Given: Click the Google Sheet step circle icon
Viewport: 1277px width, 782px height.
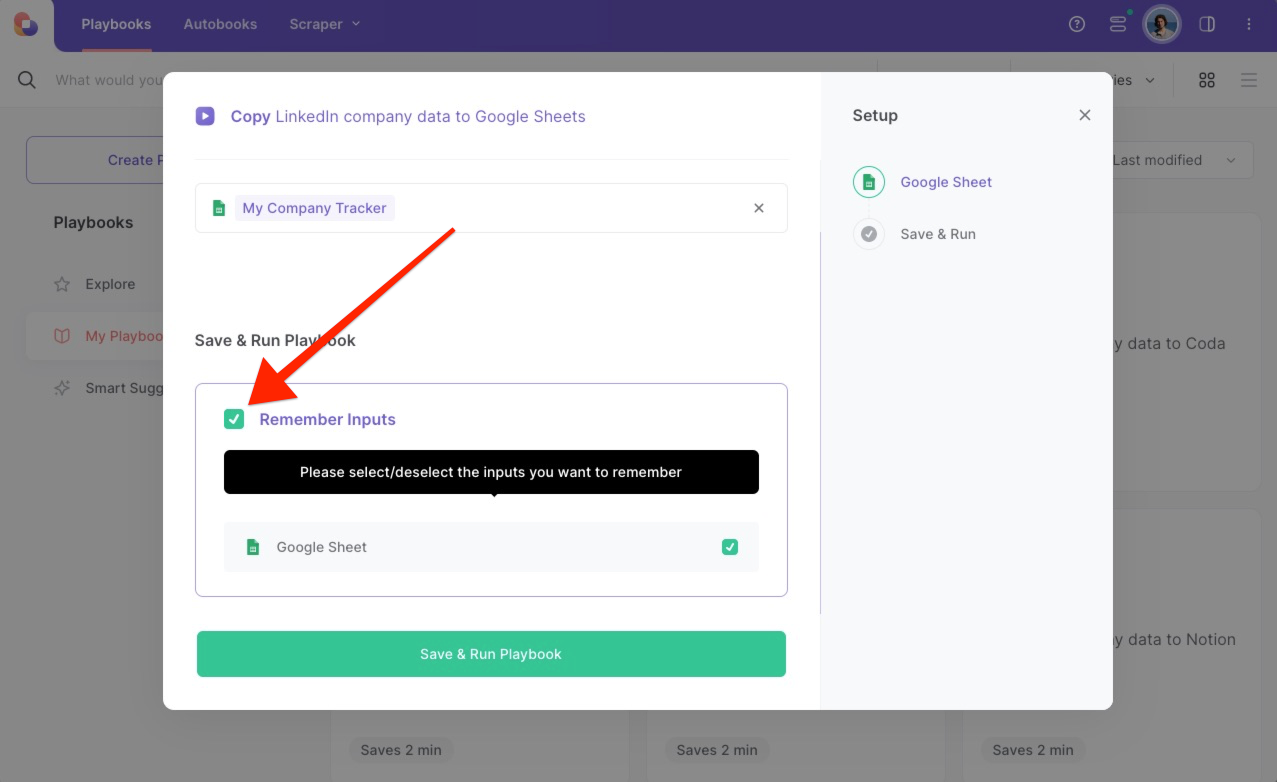Looking at the screenshot, I should (x=869, y=182).
